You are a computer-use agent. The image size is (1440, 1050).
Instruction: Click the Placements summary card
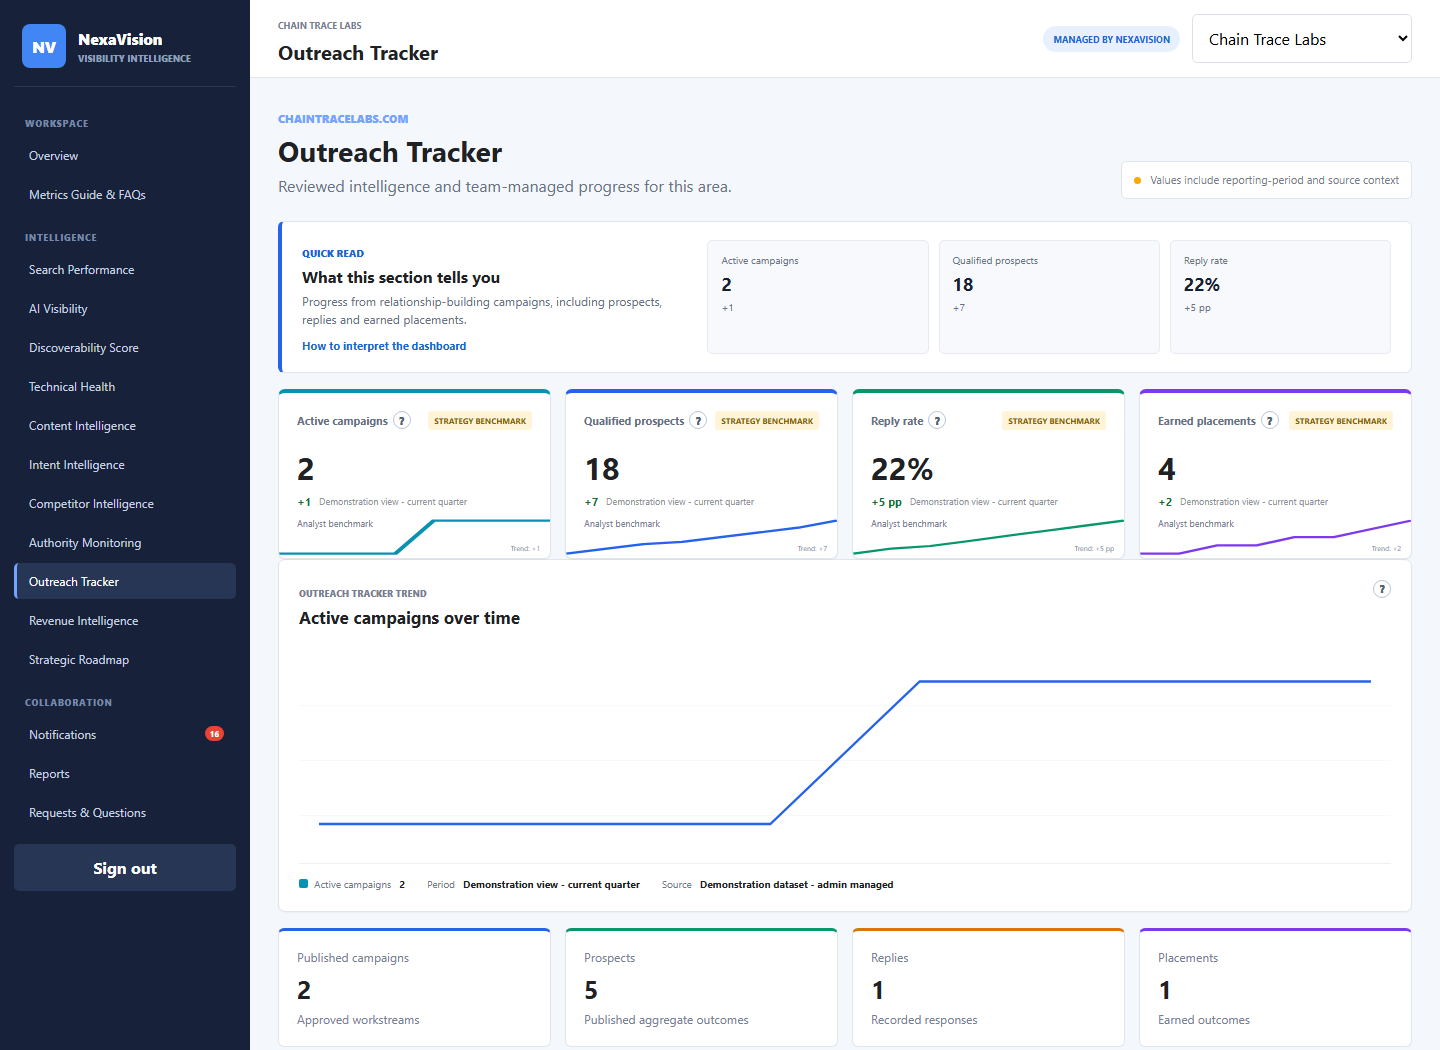(1275, 988)
